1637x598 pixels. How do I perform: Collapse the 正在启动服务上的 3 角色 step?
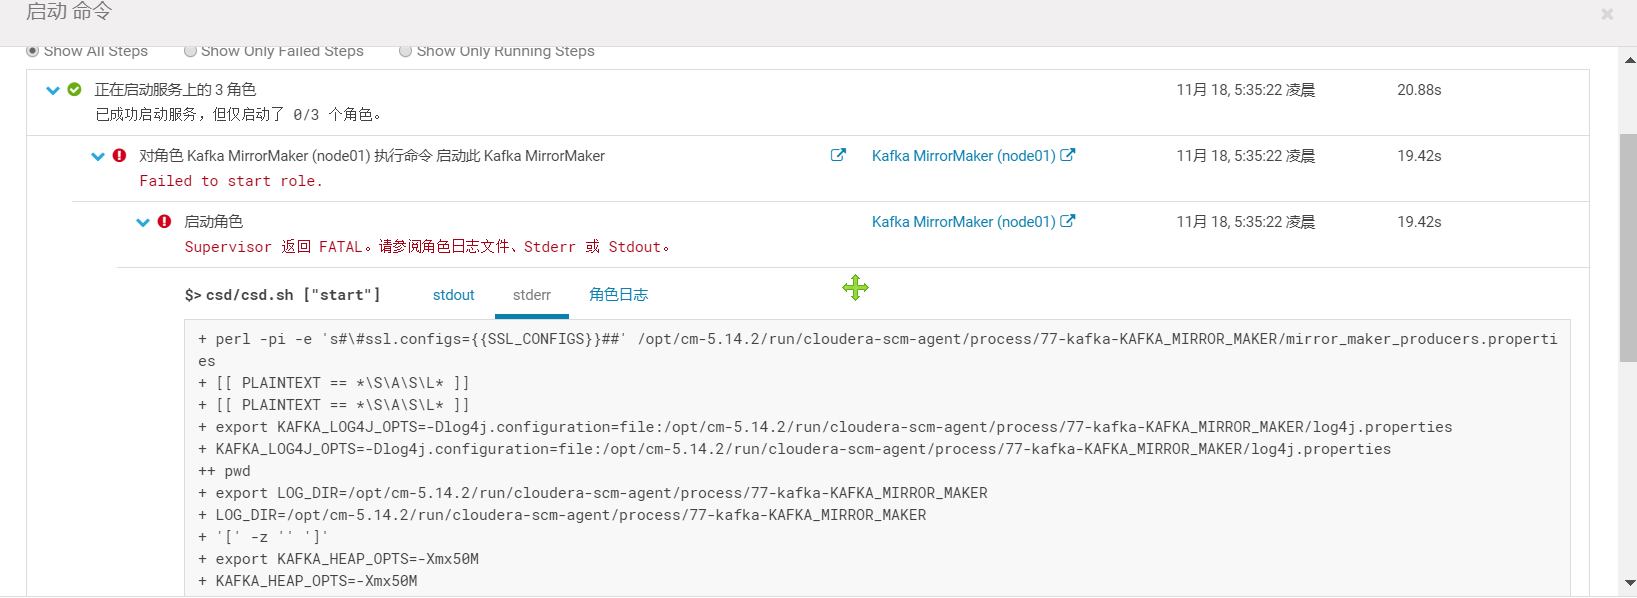(53, 90)
